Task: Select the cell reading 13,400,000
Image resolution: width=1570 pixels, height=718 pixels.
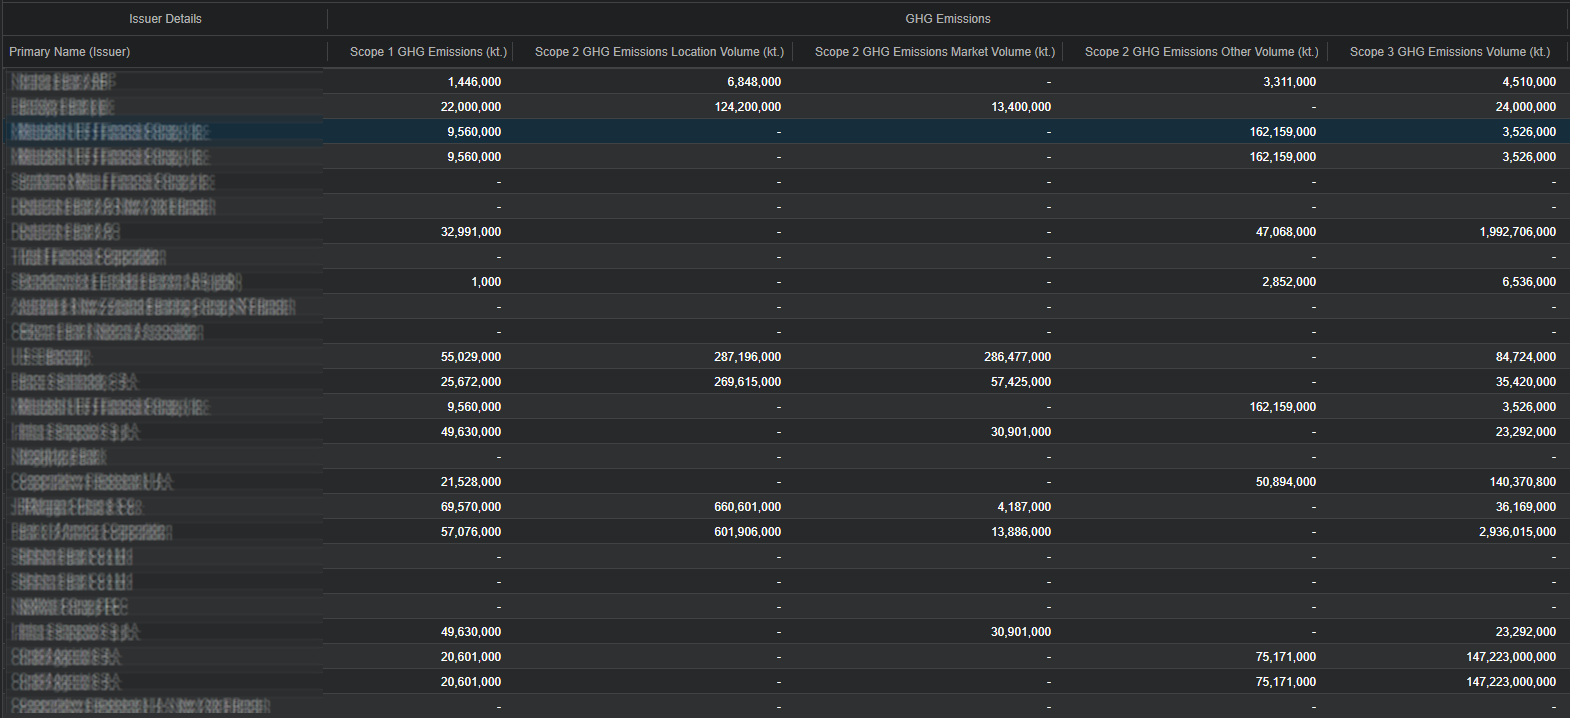Action: point(1021,107)
